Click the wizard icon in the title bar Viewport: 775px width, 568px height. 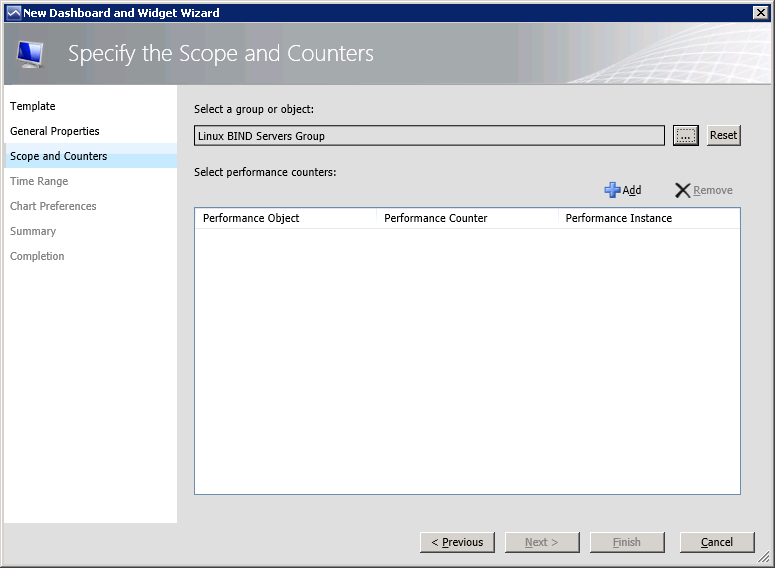coord(13,13)
